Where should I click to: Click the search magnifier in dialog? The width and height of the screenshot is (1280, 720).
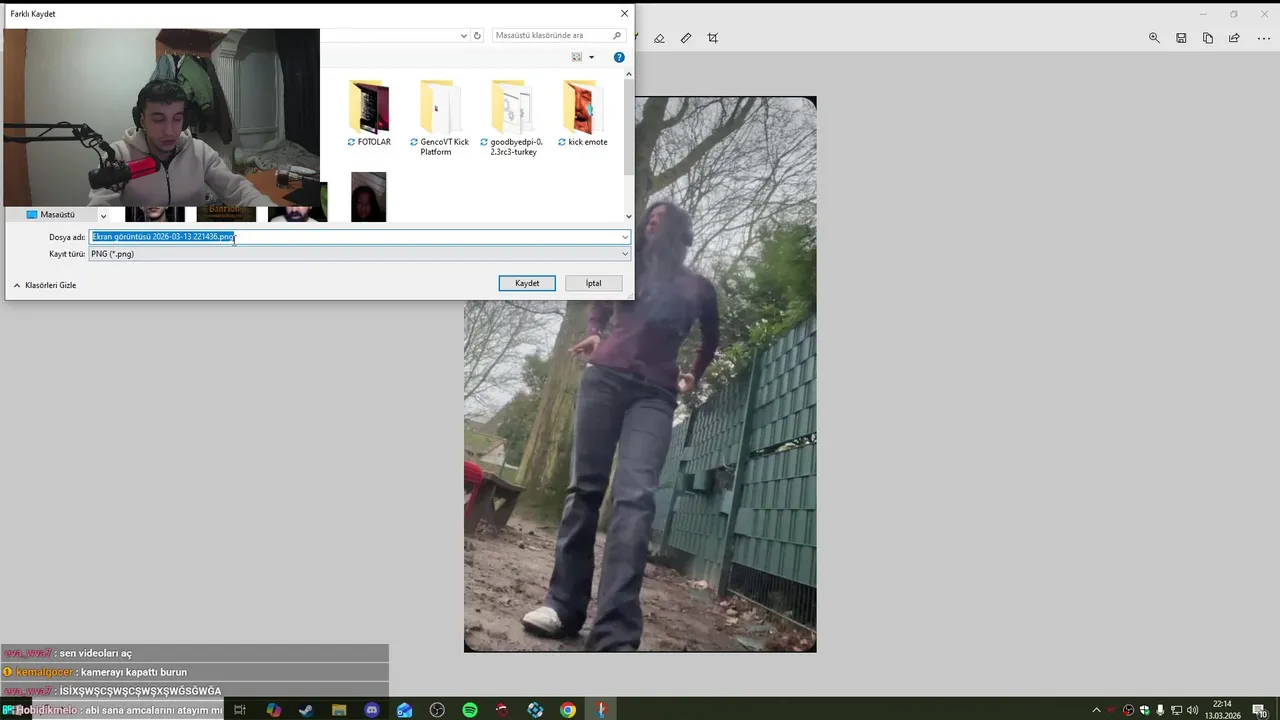[617, 35]
